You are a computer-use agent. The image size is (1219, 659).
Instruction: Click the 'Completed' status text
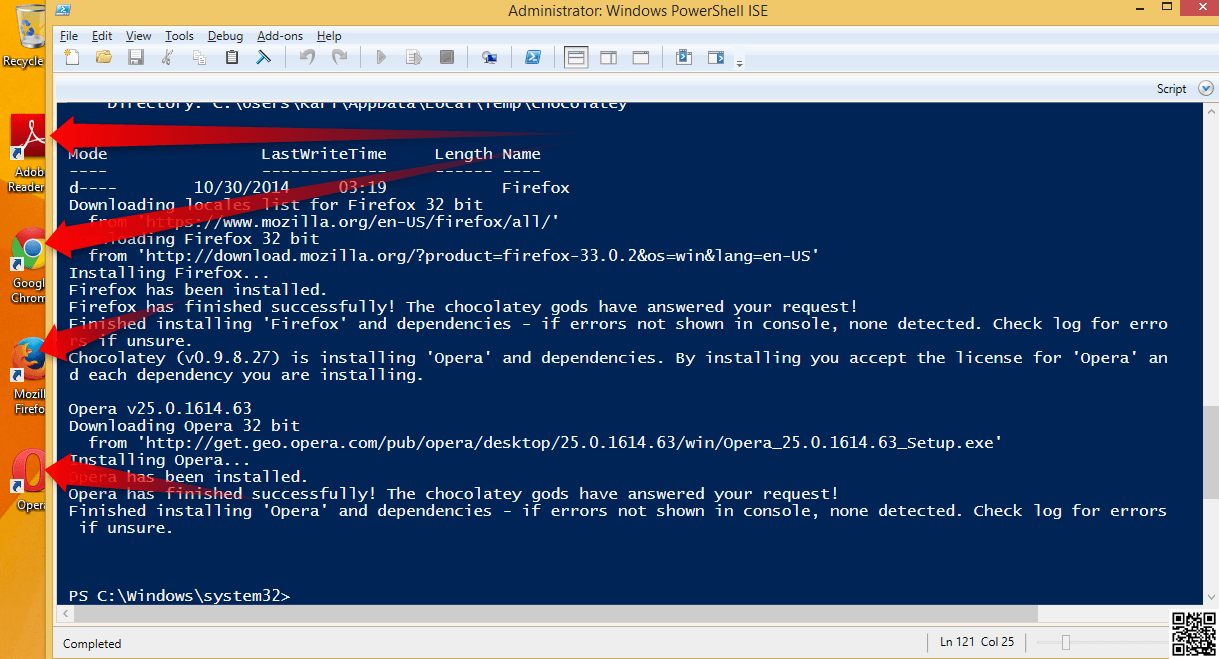[92, 644]
